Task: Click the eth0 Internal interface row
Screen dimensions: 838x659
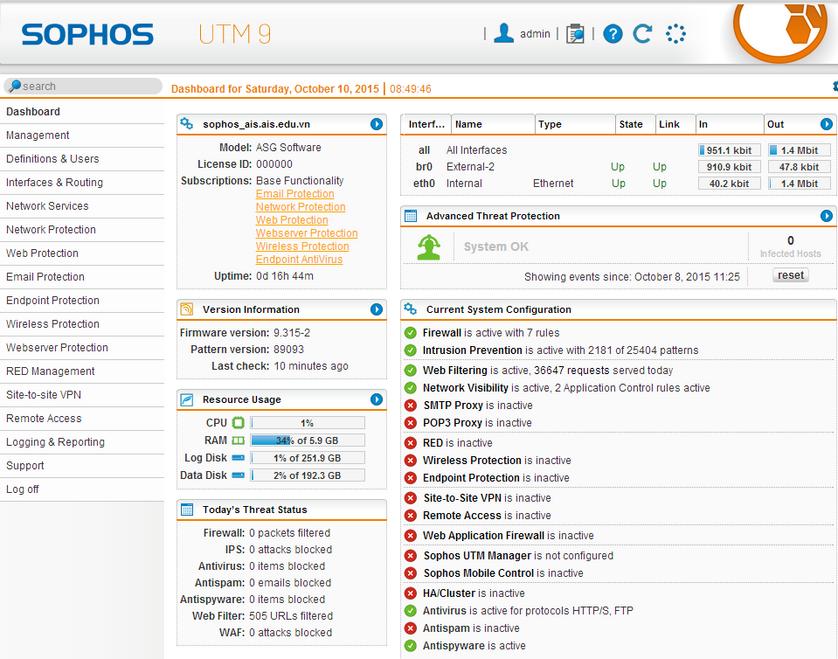Action: tap(619, 183)
